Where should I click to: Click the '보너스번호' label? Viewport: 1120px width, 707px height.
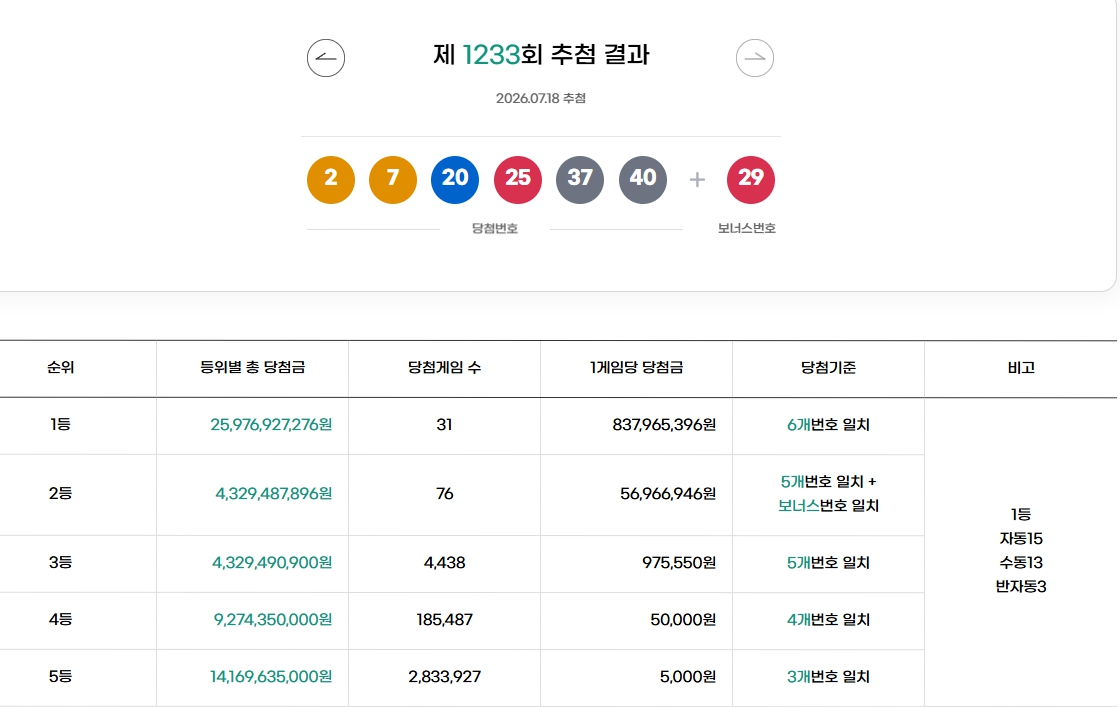(x=746, y=229)
